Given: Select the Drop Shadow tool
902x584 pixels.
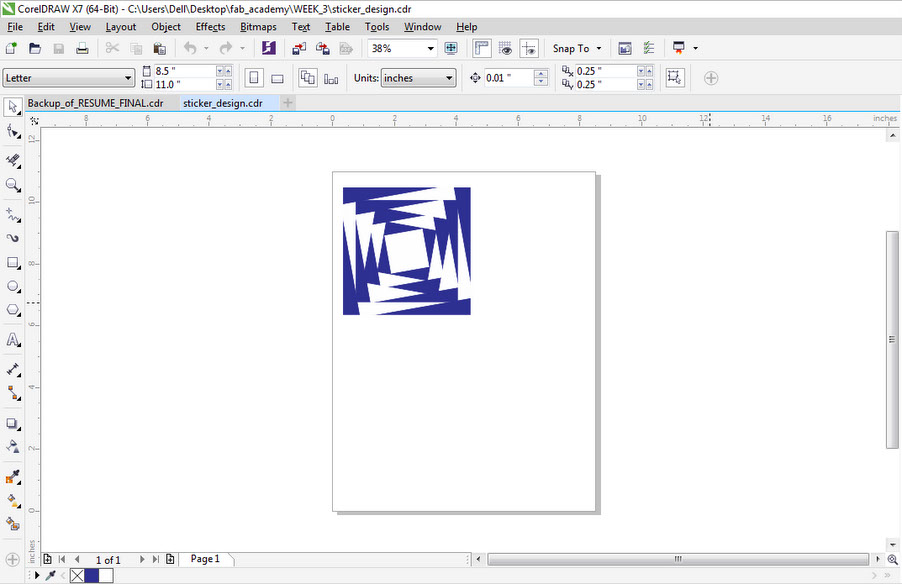Looking at the screenshot, I should coord(13,423).
